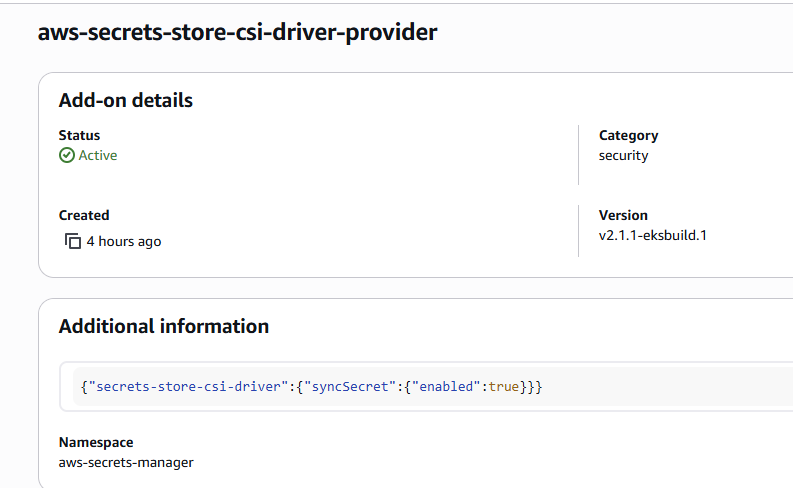Click the aws-secrets-store-csi-driver-provider page title
This screenshot has height=488, width=793.
click(237, 32)
